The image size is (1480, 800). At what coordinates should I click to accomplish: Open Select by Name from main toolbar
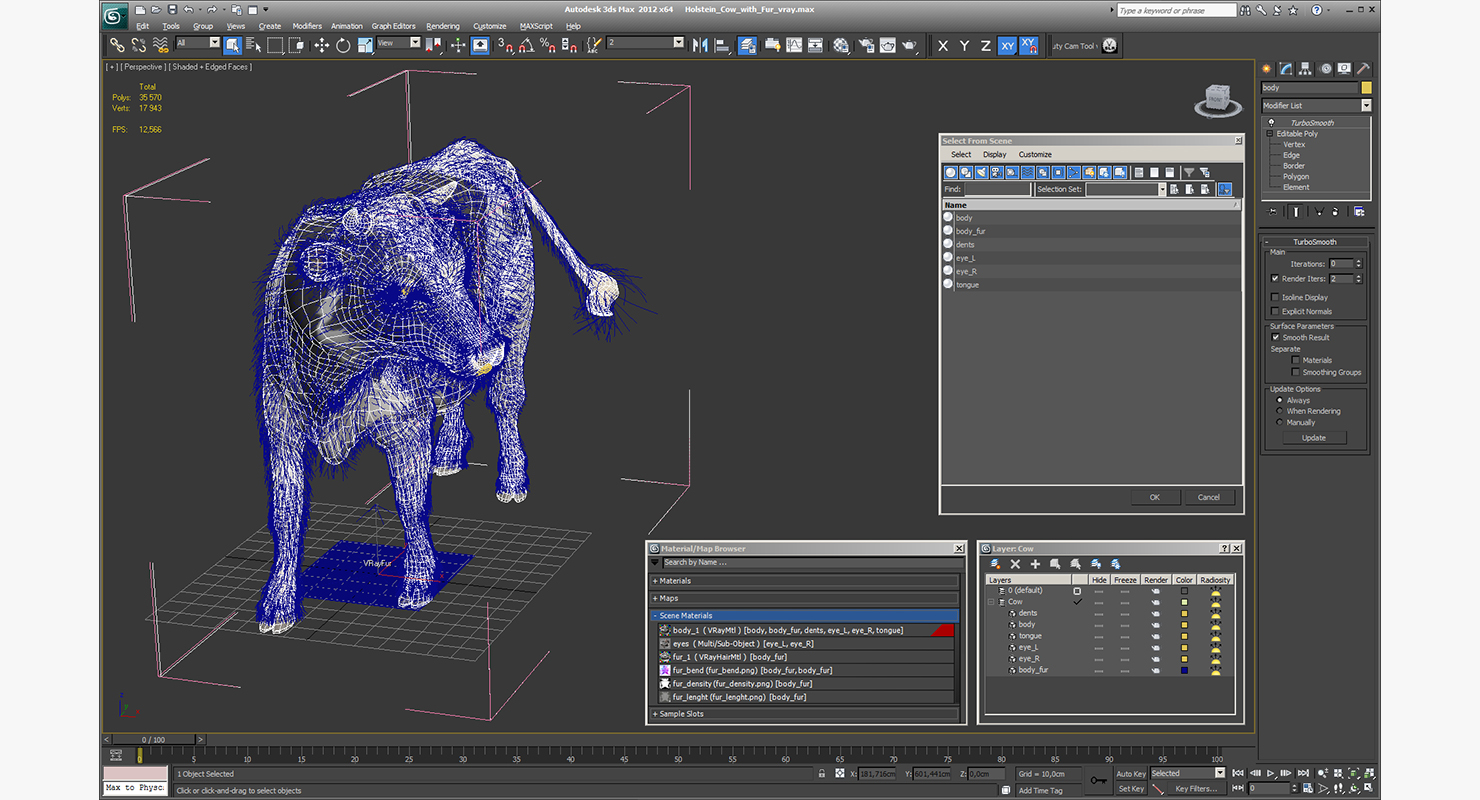point(253,45)
